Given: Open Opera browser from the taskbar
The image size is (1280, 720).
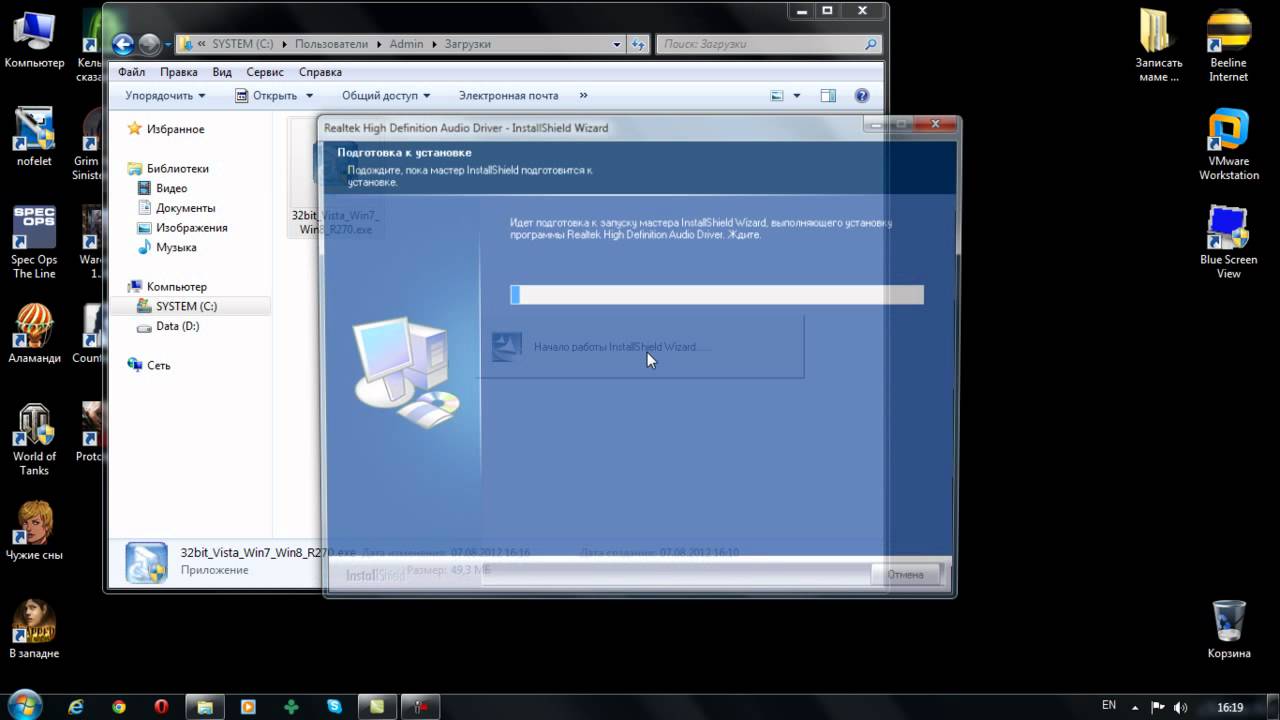Looking at the screenshot, I should click(162, 707).
